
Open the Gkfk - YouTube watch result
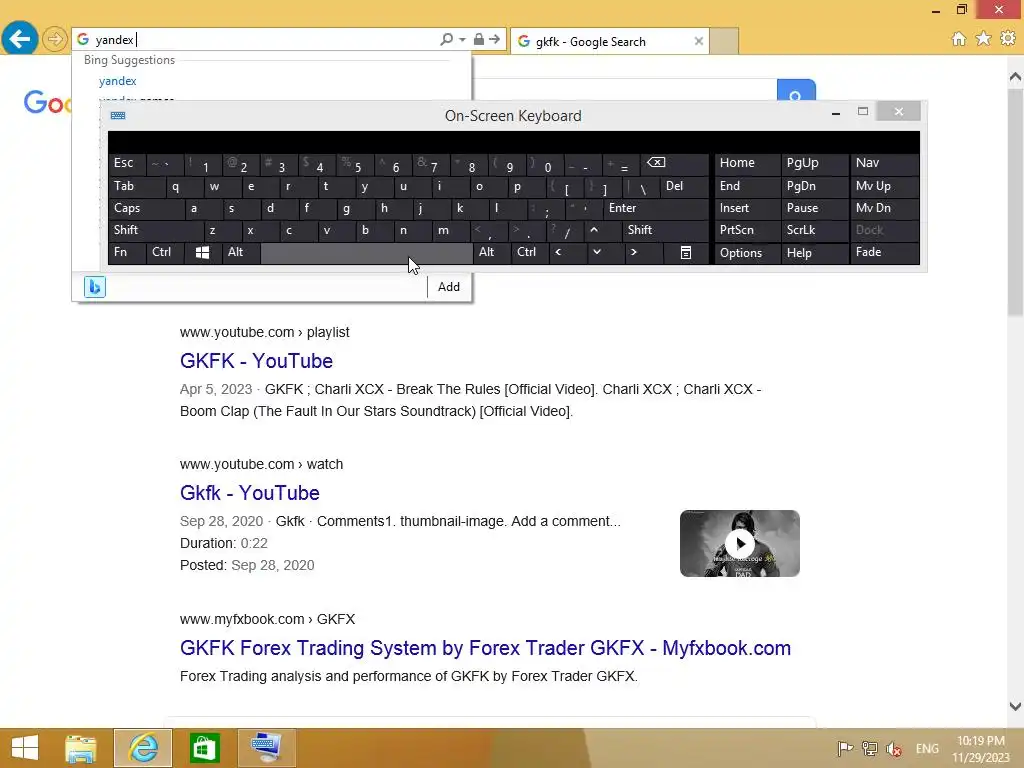249,493
